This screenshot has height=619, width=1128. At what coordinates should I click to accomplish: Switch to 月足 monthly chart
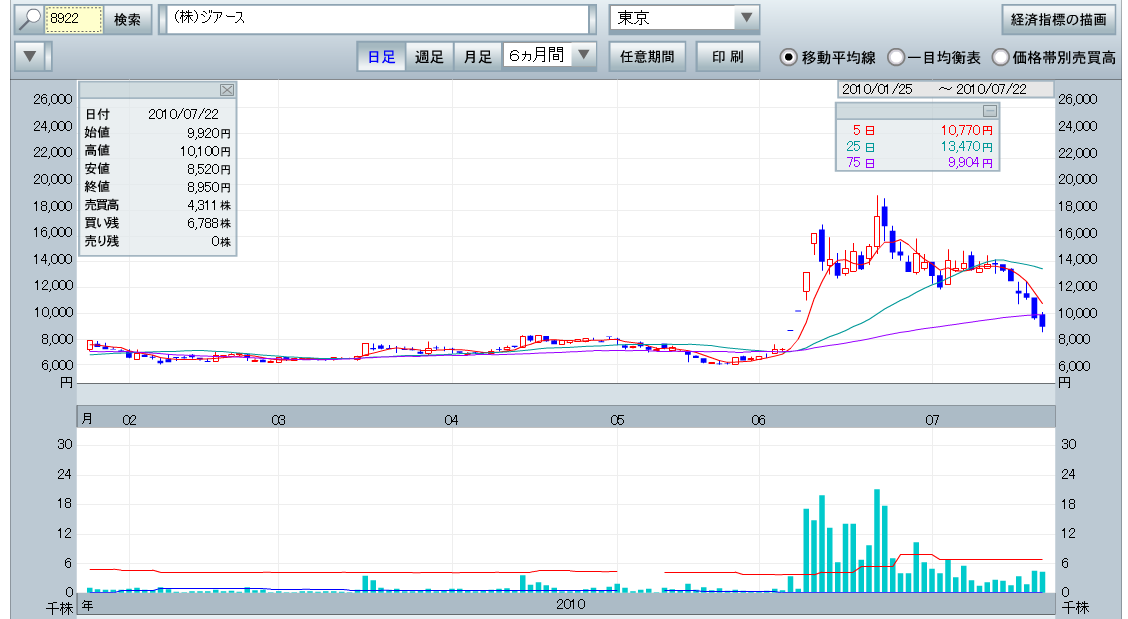477,56
